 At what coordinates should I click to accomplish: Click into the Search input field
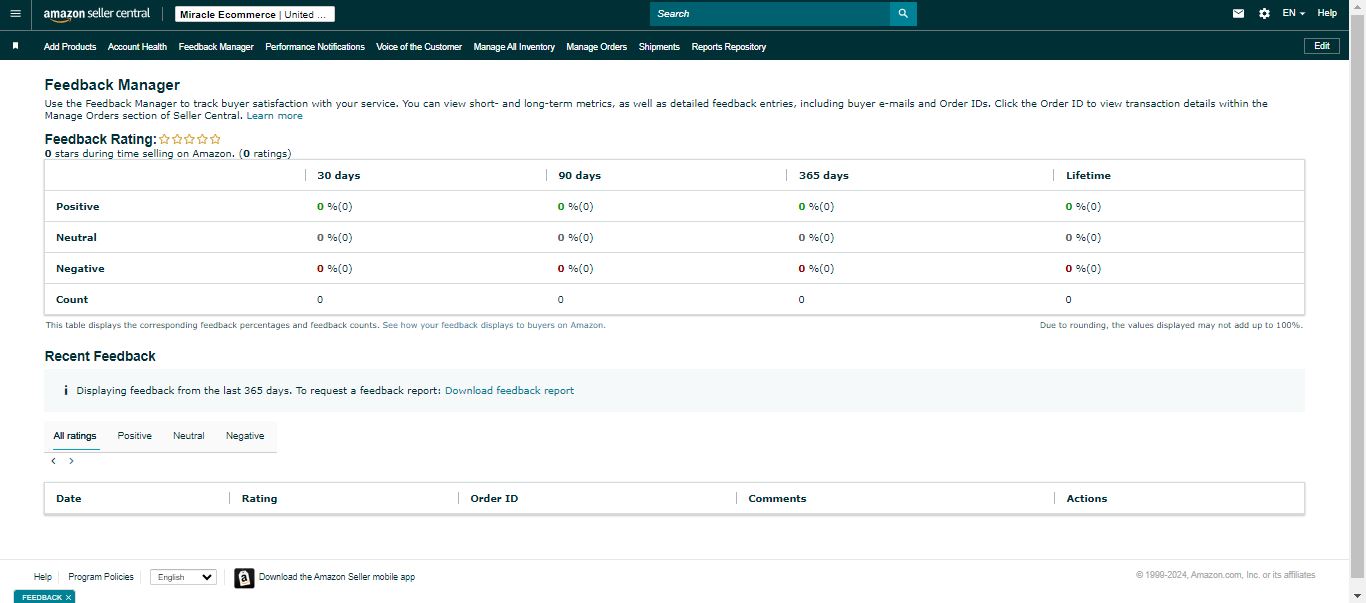tap(770, 14)
